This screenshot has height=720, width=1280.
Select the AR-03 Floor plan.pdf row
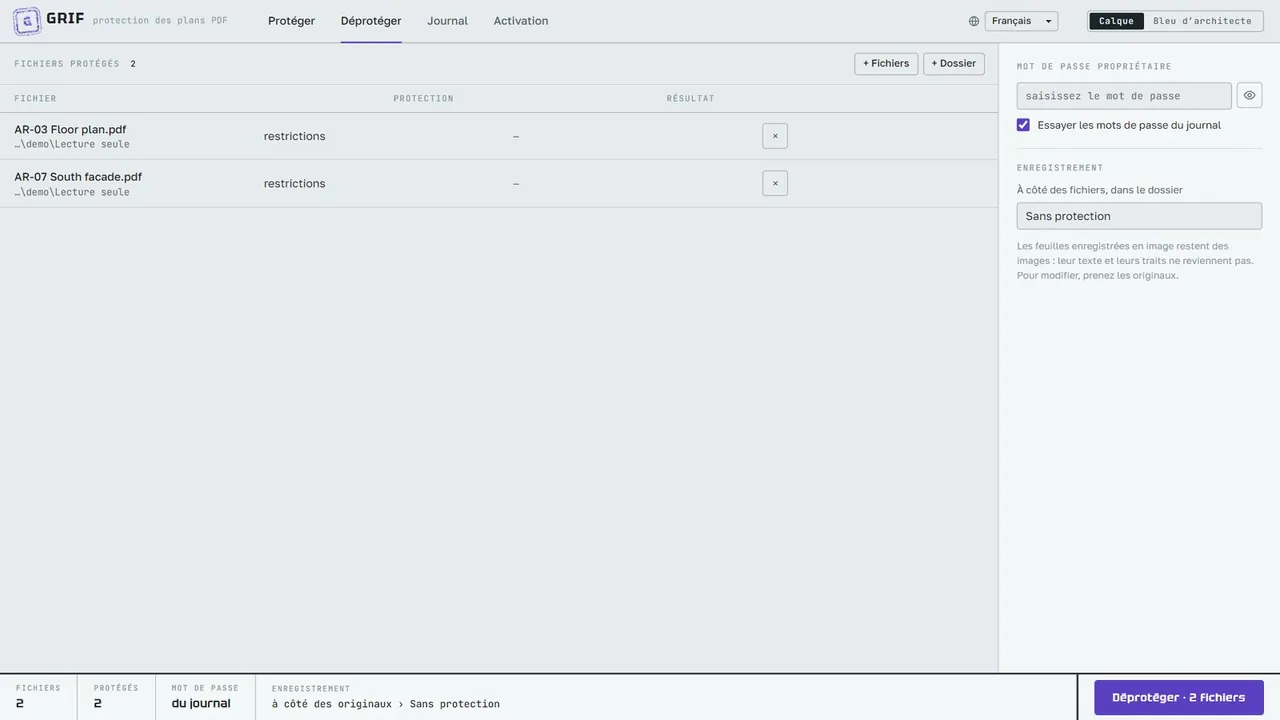[x=499, y=136]
